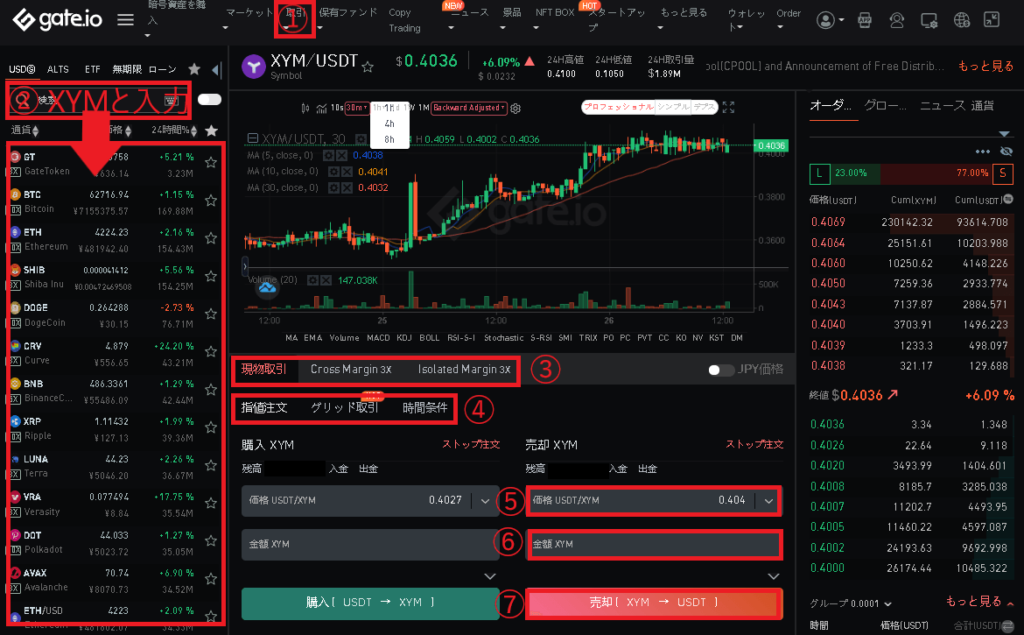Toggle the order book eye visibility icon
Screen dimensions: 1024x635
tap(1006, 152)
